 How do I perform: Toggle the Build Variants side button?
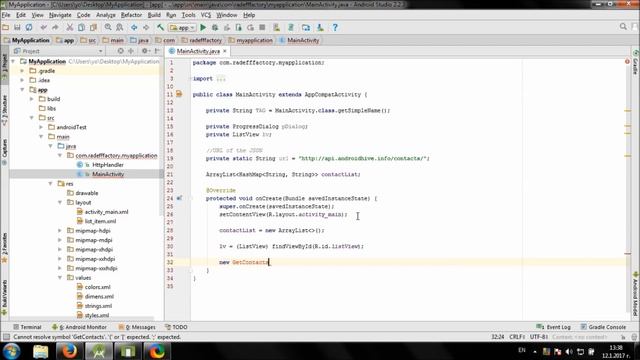(4, 297)
